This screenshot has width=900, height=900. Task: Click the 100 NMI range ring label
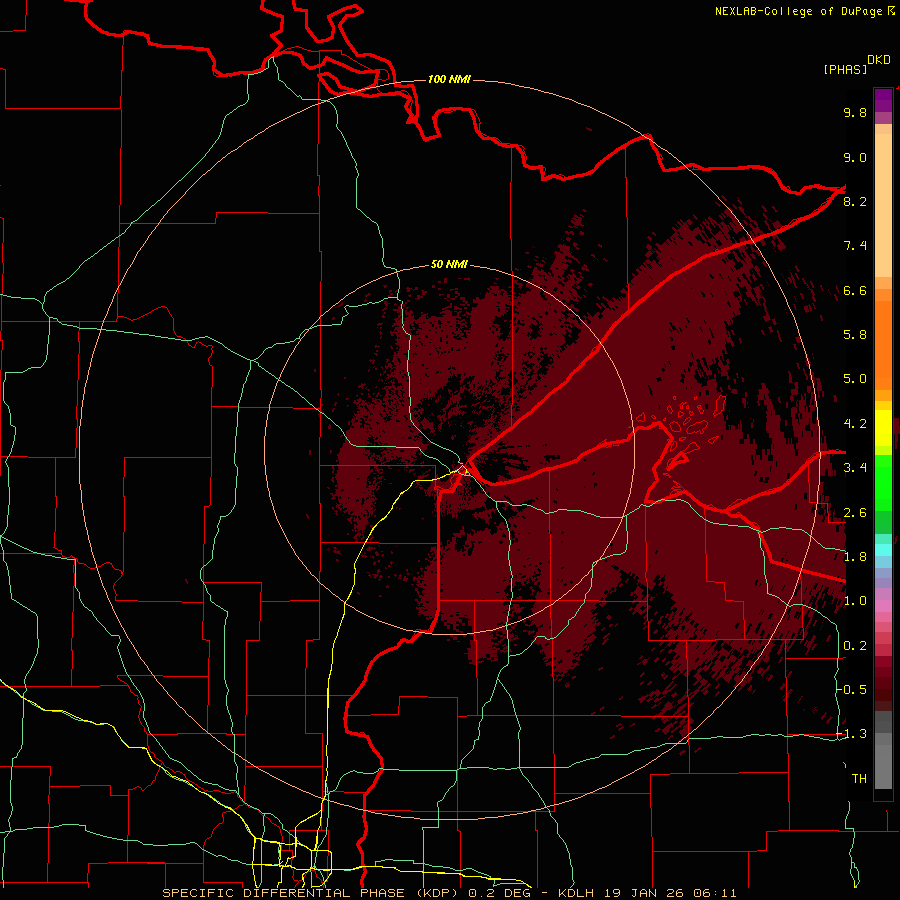tap(449, 79)
